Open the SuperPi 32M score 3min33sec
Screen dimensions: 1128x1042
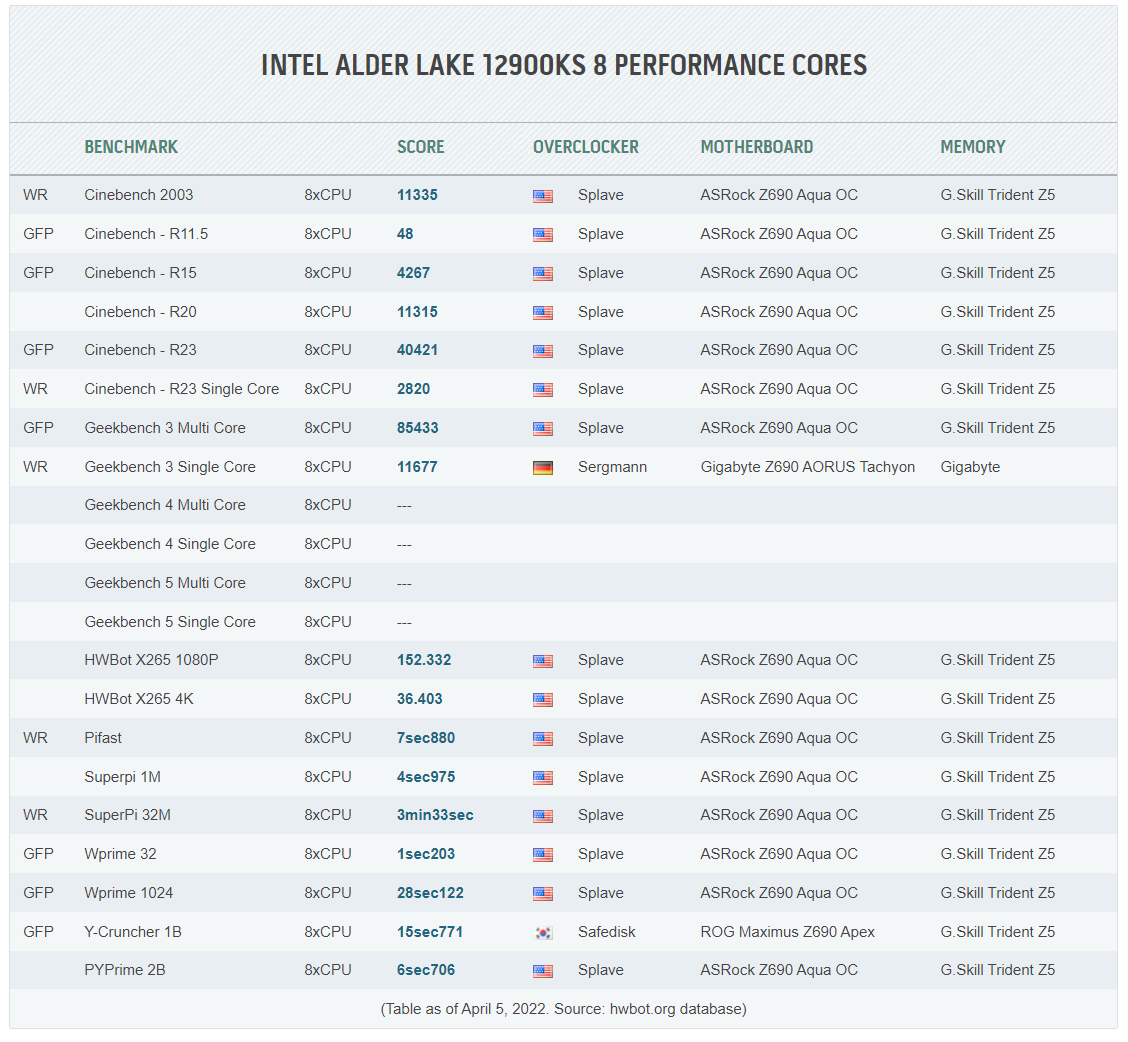pyautogui.click(x=435, y=815)
